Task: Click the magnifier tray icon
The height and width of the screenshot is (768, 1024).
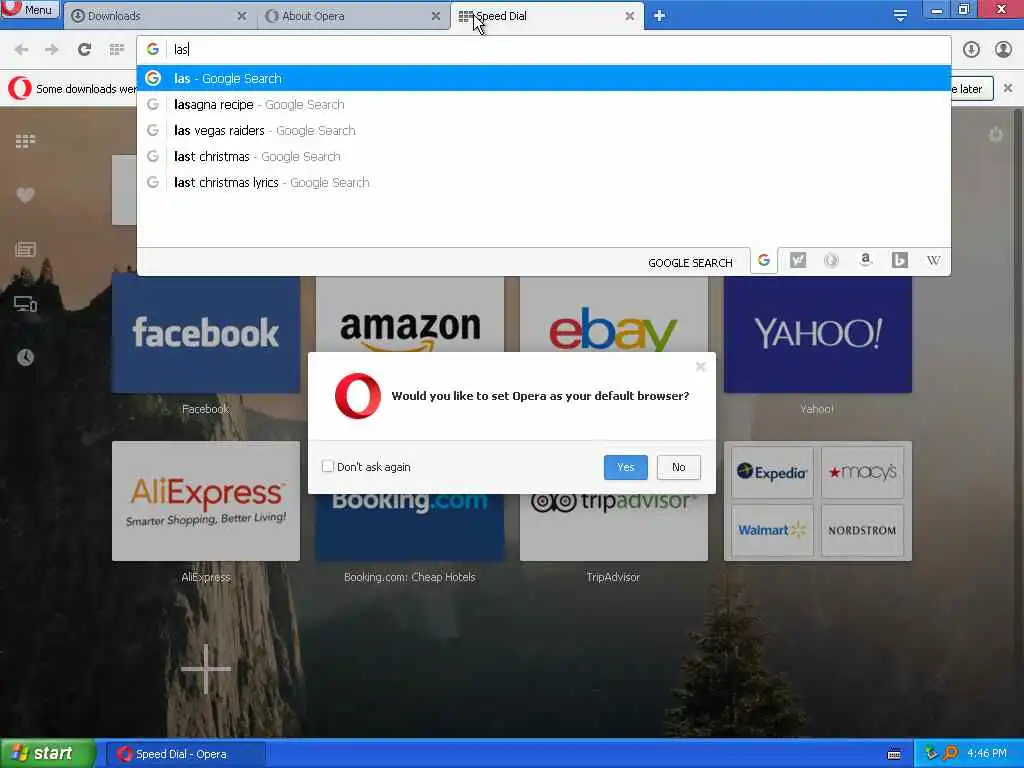Action: click(x=951, y=753)
